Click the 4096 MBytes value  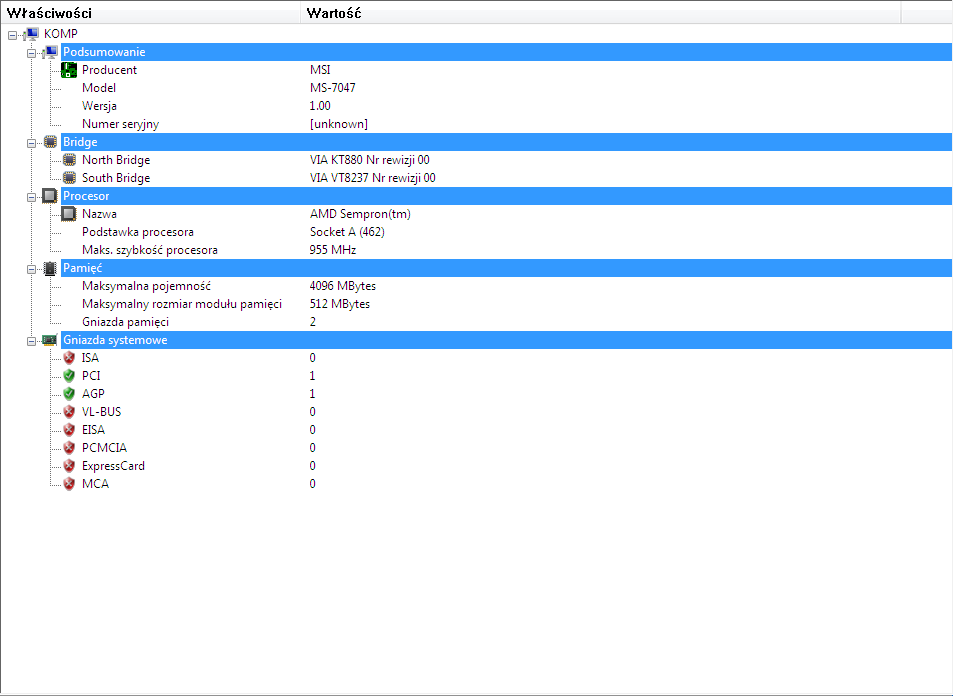tap(343, 286)
